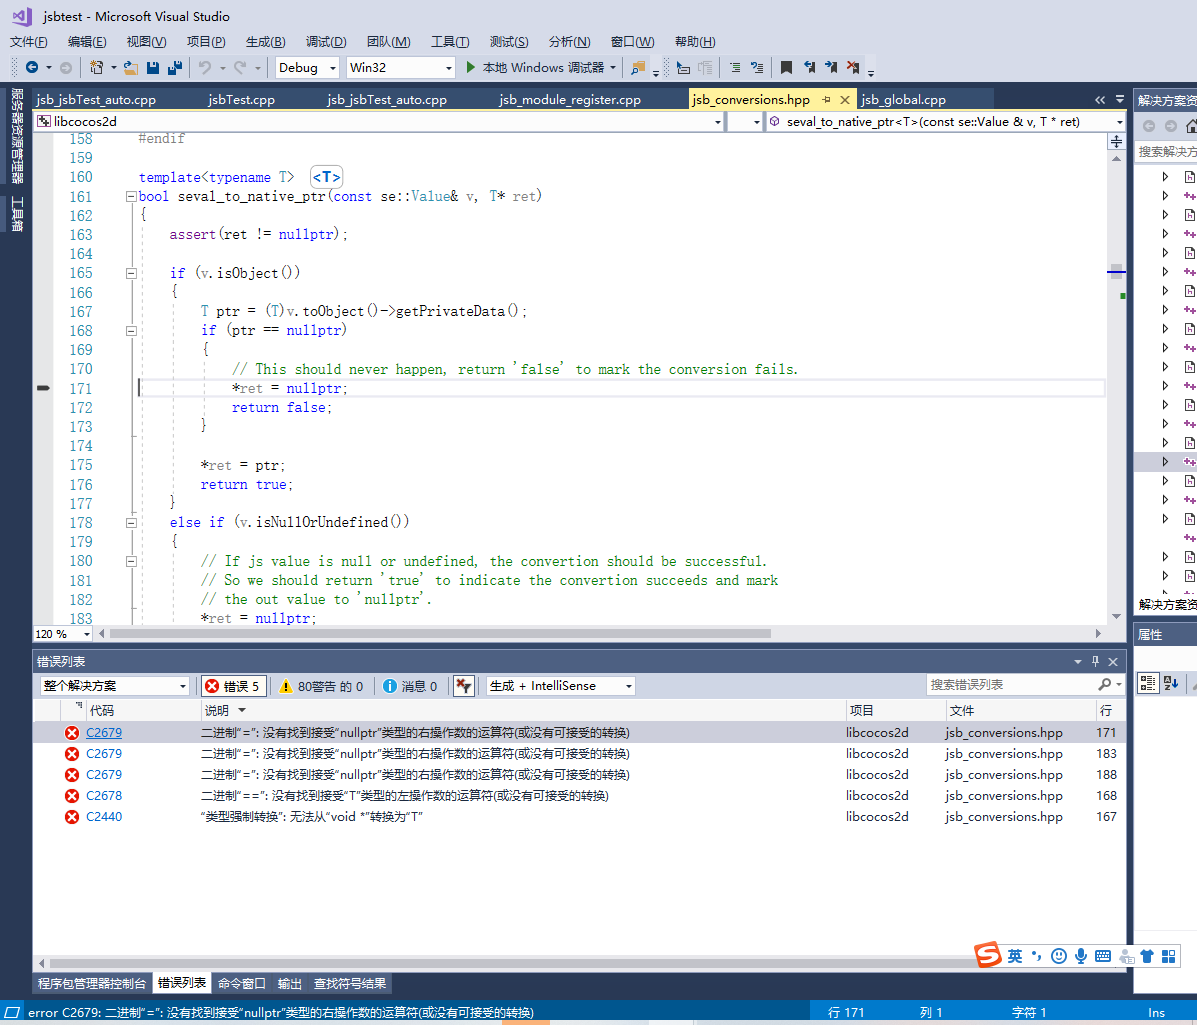Viewport: 1197px width, 1025px height.
Task: Click the Sogou input method logo
Action: pyautogui.click(x=988, y=955)
